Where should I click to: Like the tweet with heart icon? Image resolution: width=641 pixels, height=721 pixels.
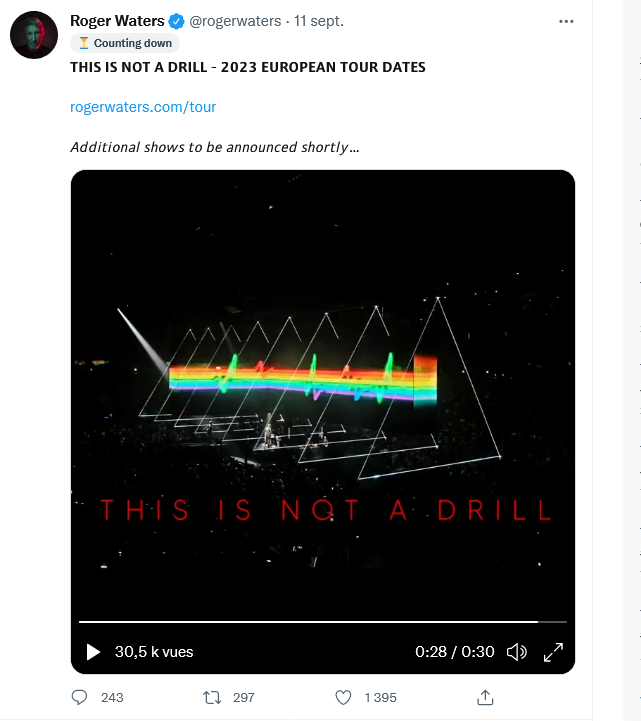click(343, 697)
